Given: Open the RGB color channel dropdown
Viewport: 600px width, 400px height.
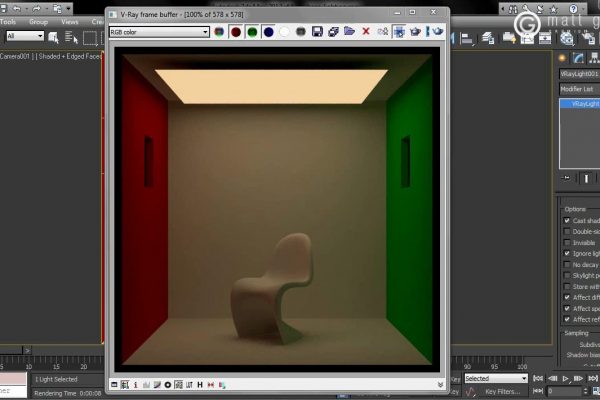Looking at the screenshot, I should point(159,32).
